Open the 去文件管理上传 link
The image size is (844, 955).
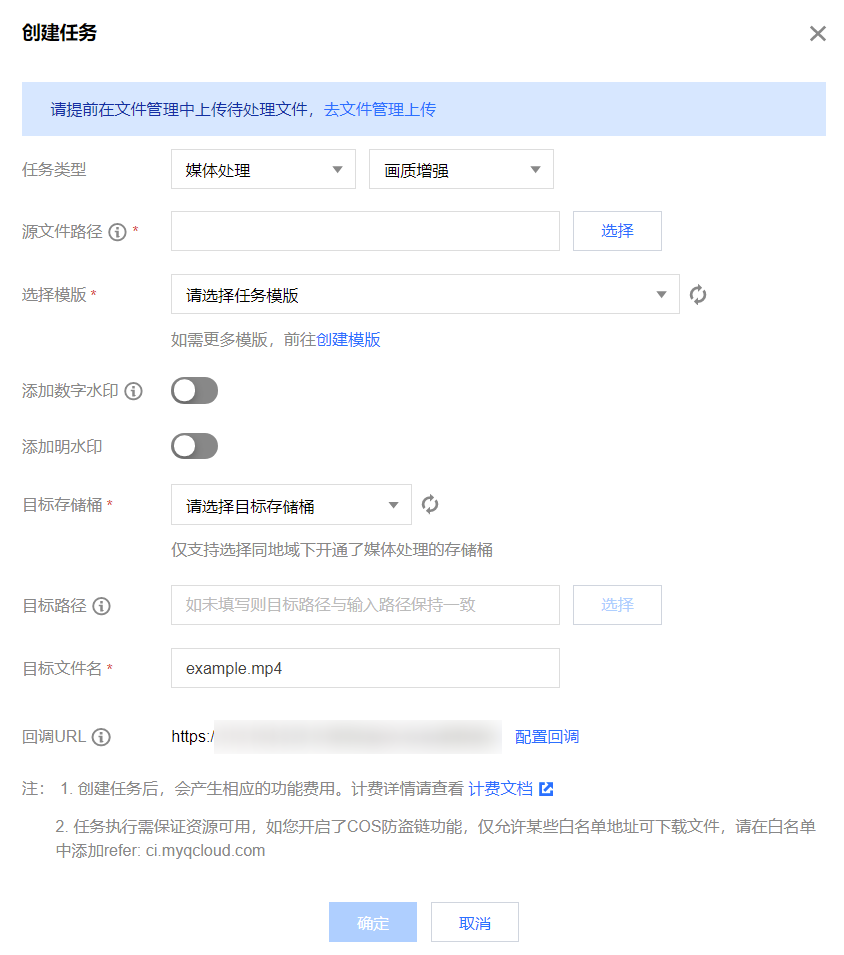380,110
